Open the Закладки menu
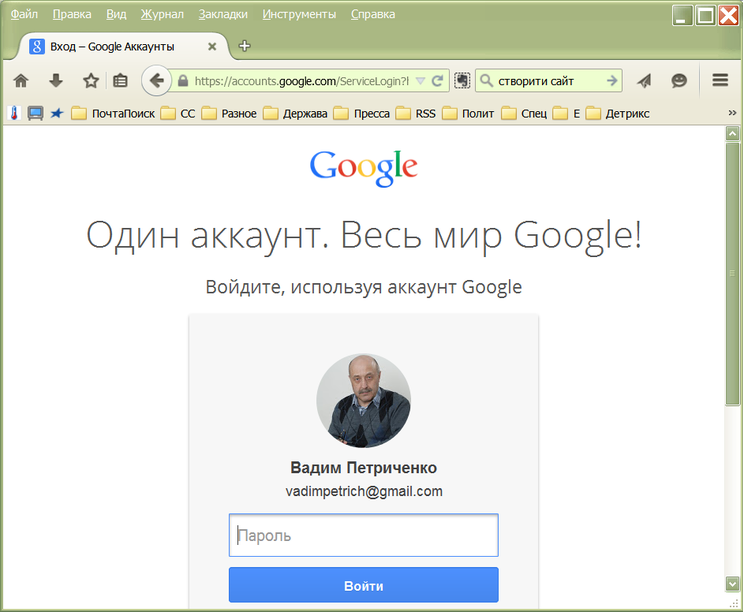 [223, 14]
